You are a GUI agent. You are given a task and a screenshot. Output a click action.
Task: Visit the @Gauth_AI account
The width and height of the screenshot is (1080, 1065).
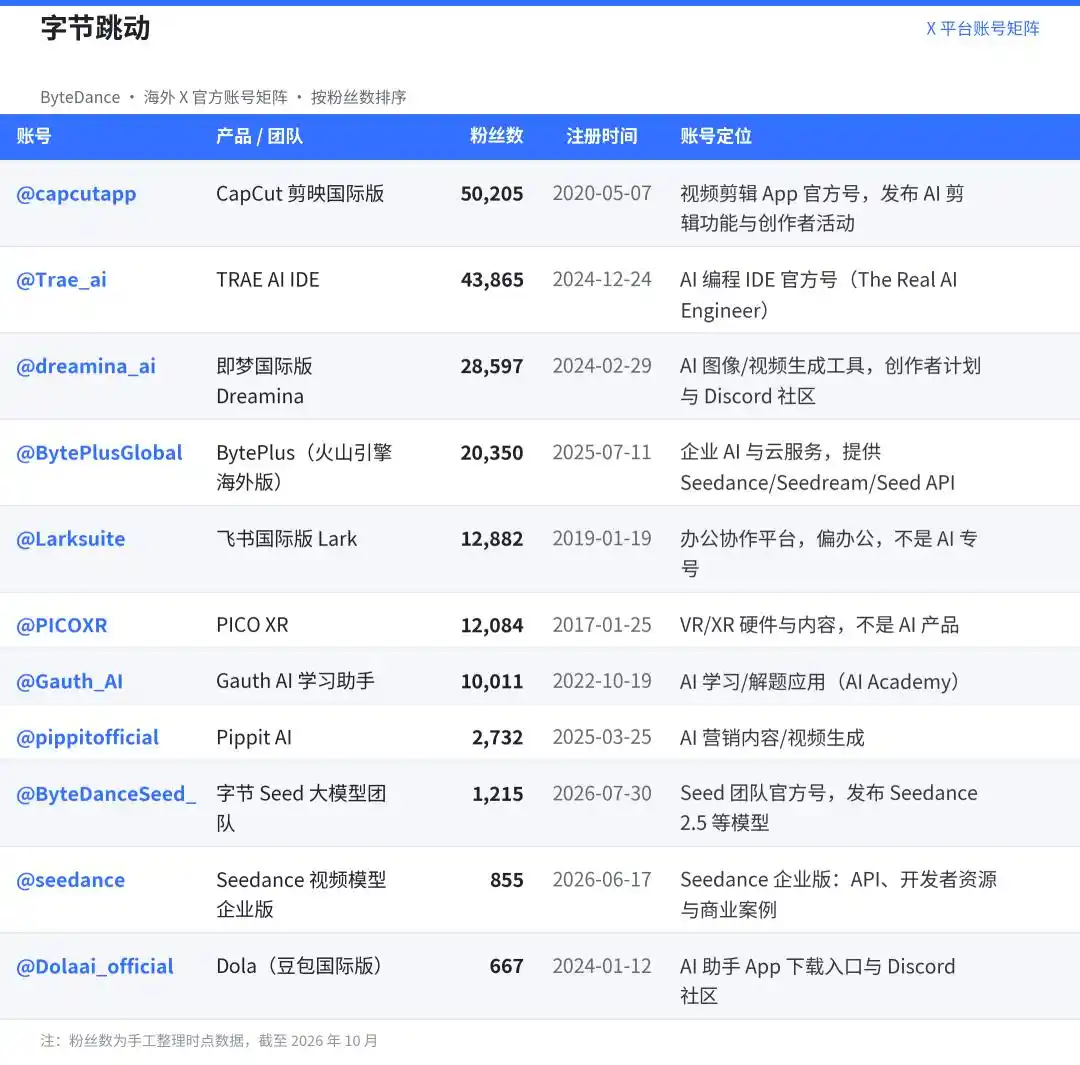(x=70, y=682)
